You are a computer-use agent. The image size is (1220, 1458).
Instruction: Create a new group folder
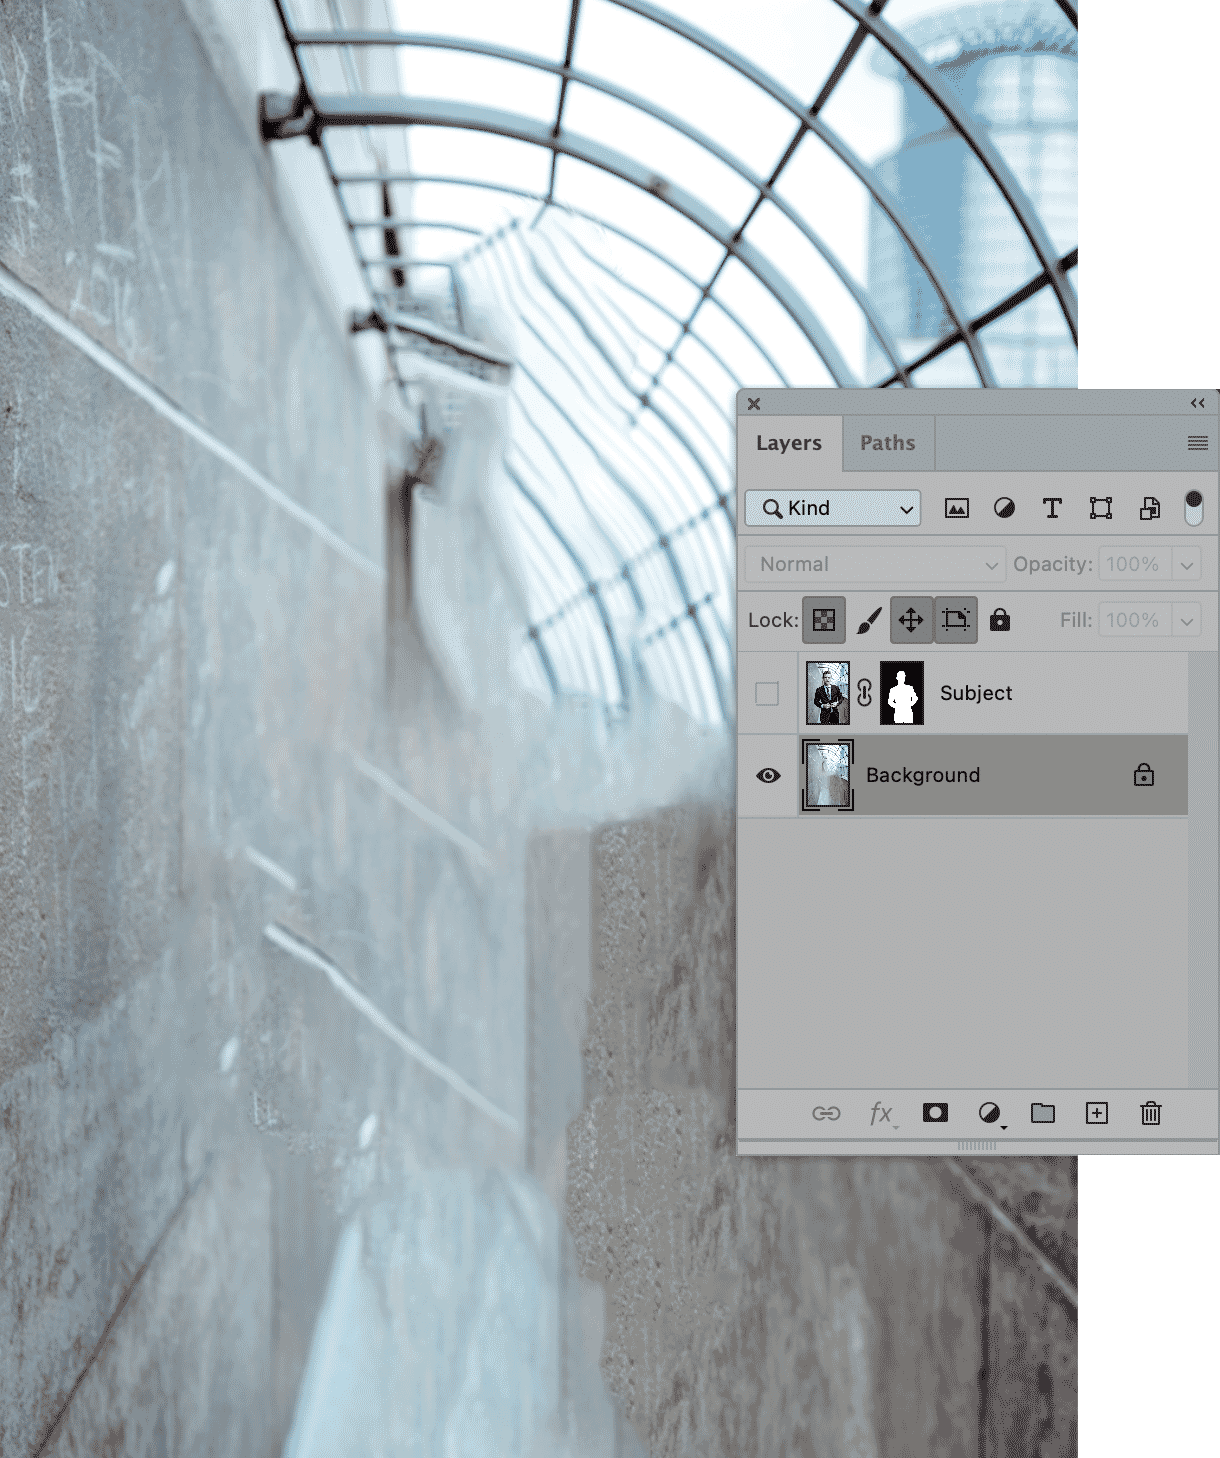click(1042, 1113)
